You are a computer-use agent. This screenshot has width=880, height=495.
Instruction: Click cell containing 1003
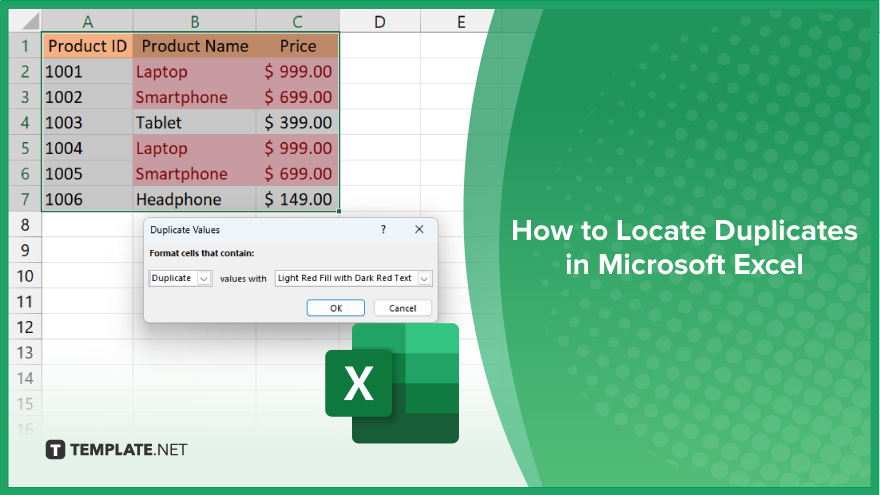coord(88,122)
